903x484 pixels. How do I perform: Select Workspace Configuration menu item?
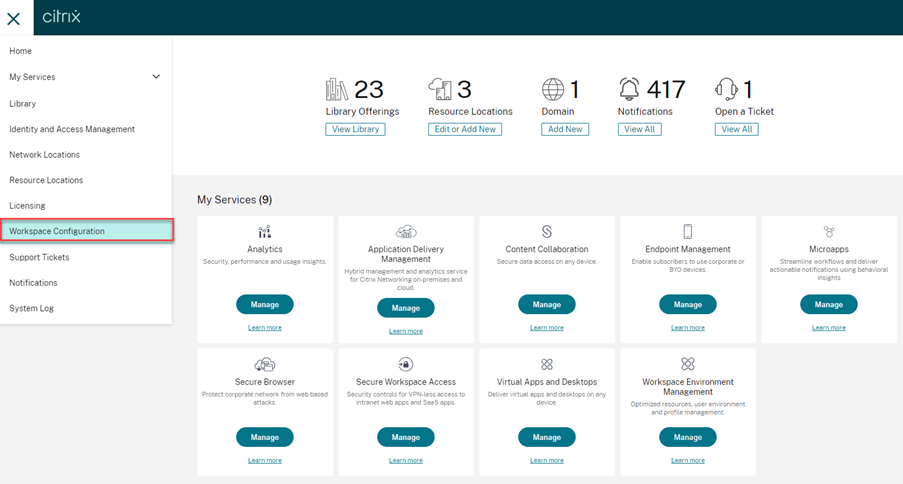(86, 230)
